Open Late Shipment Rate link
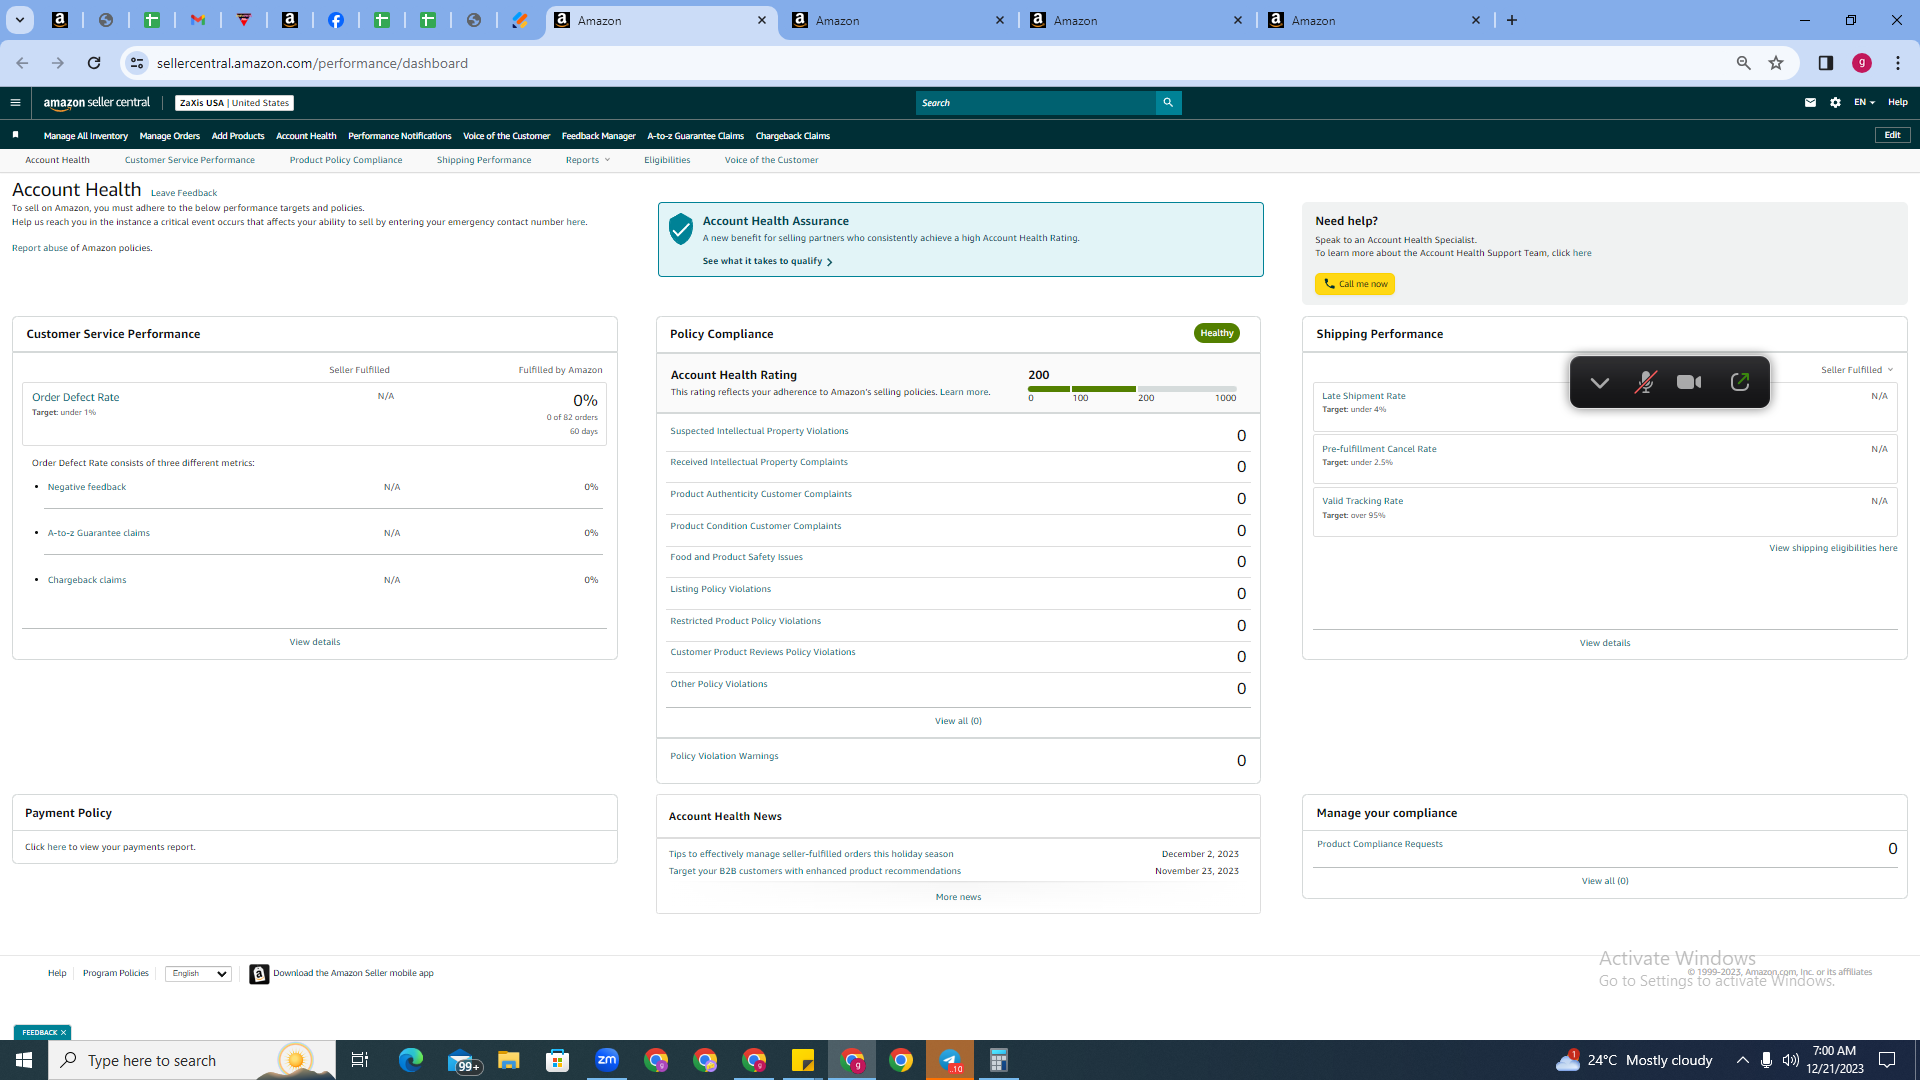The width and height of the screenshot is (1920, 1080). click(x=1363, y=396)
